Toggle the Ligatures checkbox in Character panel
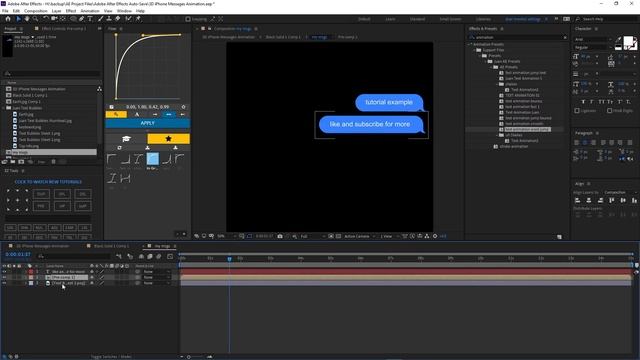The image size is (640, 360). (x=577, y=111)
